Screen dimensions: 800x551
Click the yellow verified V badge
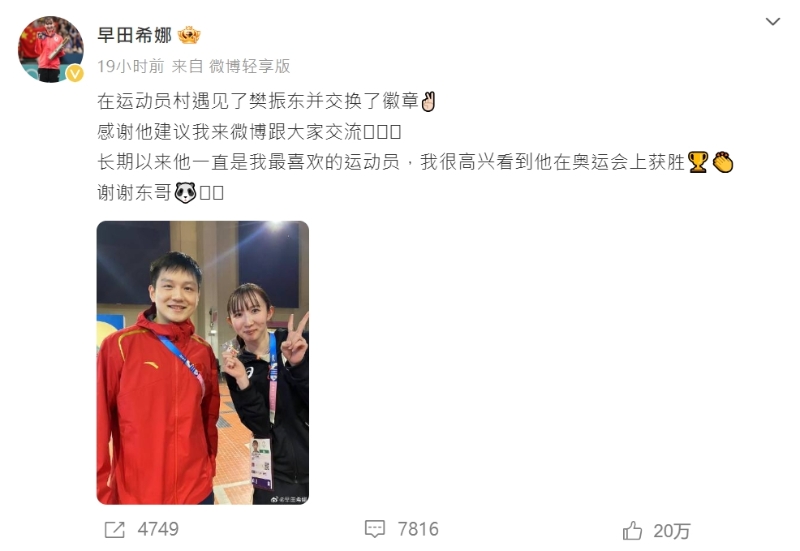[x=74, y=73]
